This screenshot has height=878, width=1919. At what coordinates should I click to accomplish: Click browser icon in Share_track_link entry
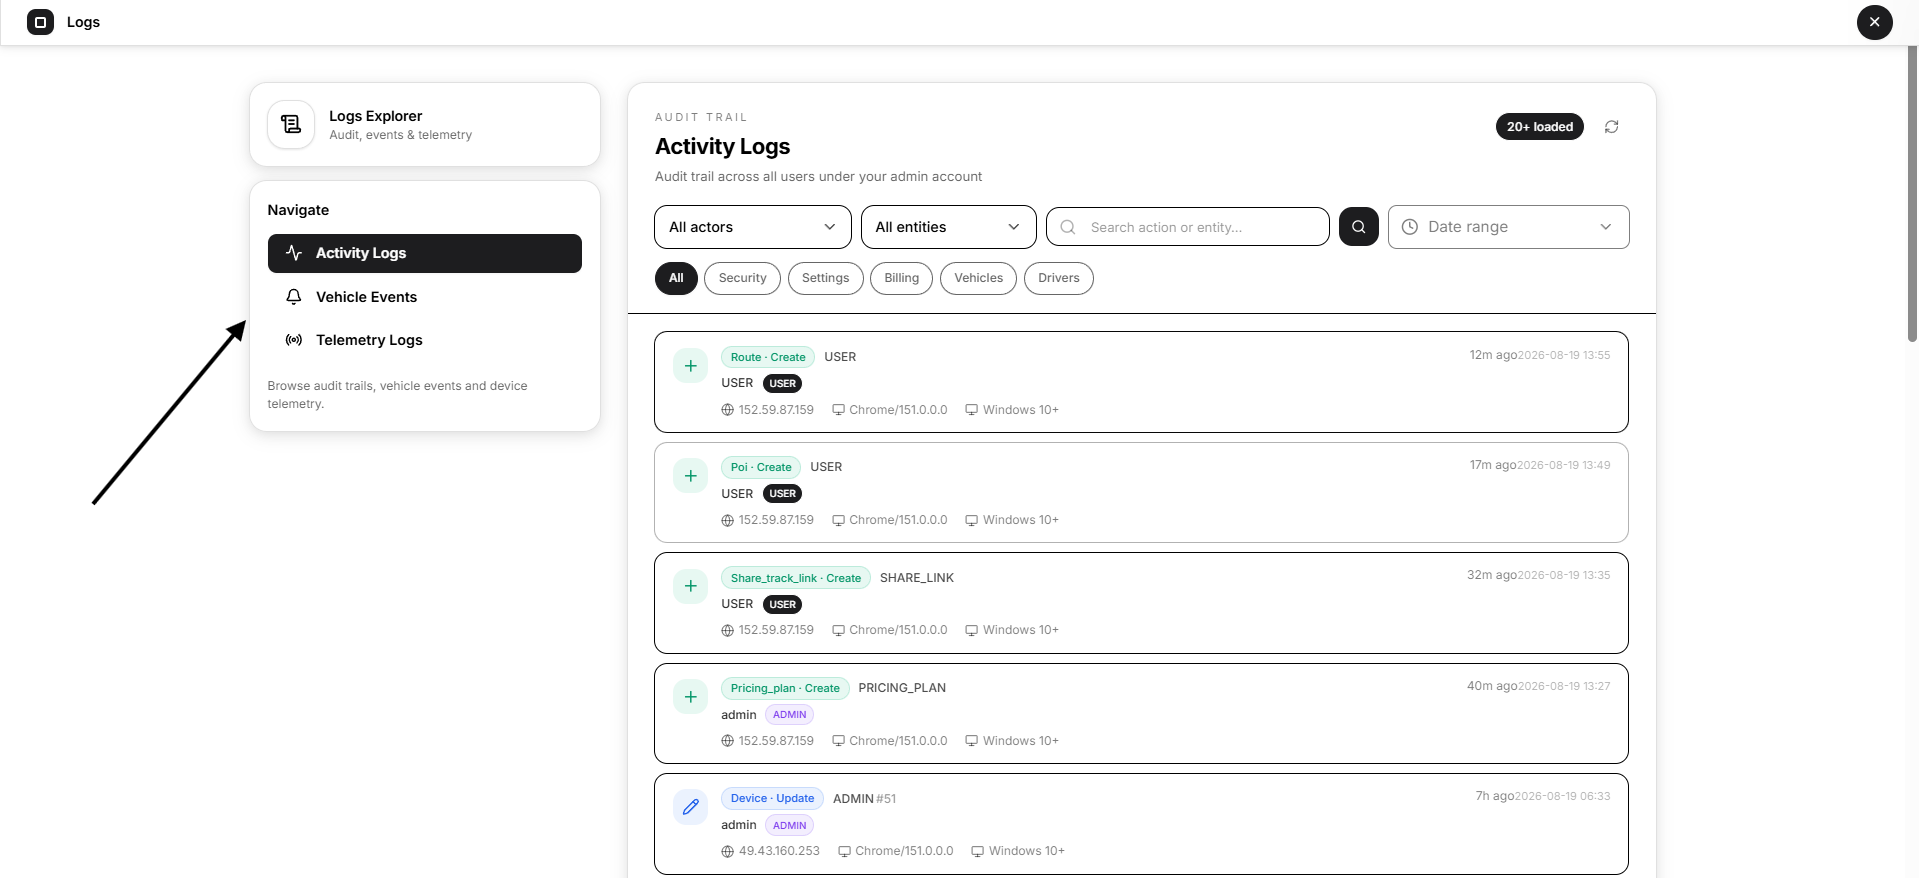pyautogui.click(x=838, y=630)
